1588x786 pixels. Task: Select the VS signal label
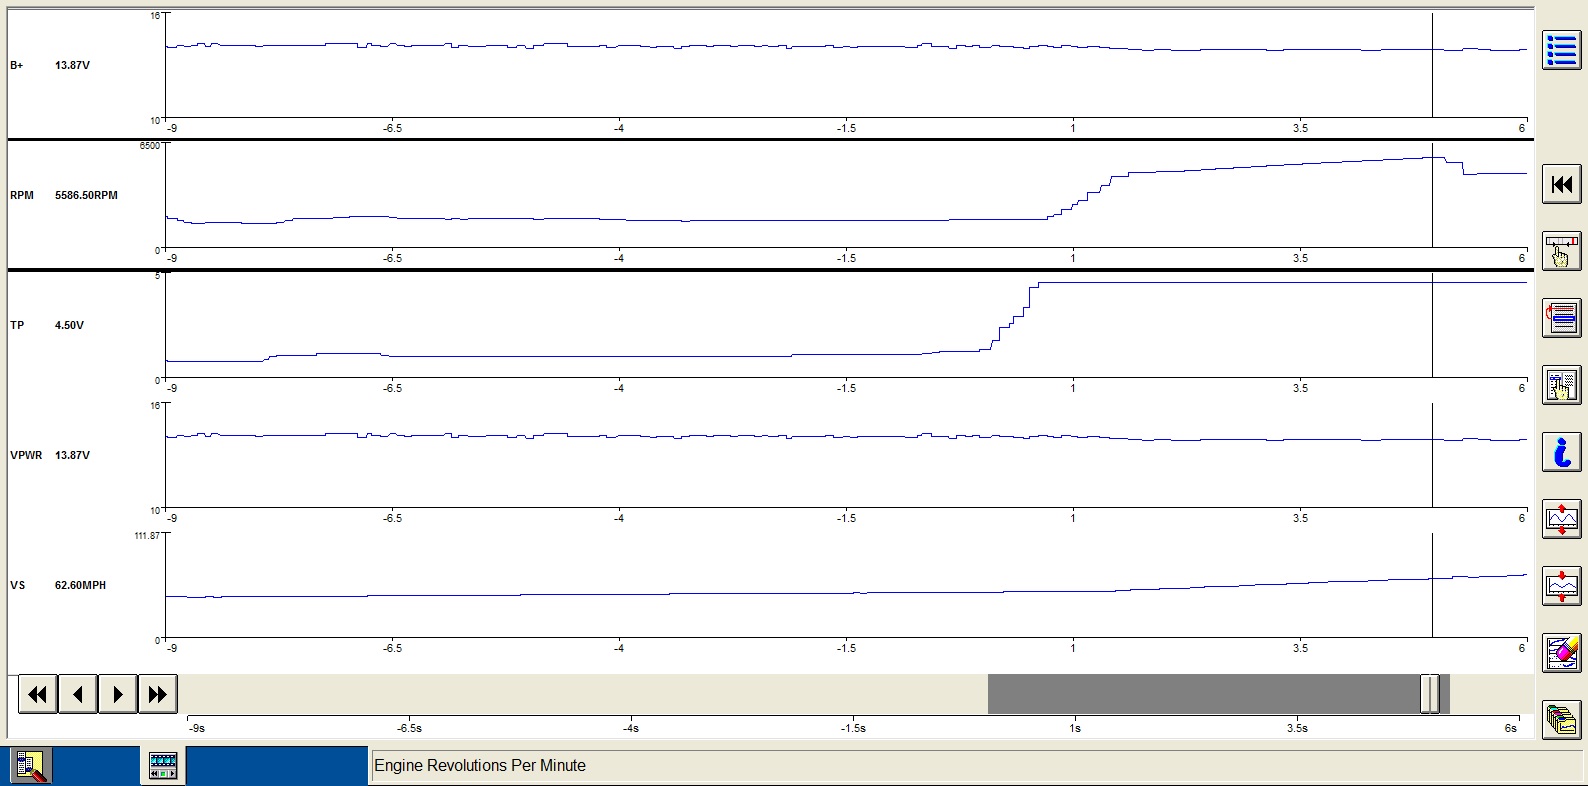tap(17, 586)
